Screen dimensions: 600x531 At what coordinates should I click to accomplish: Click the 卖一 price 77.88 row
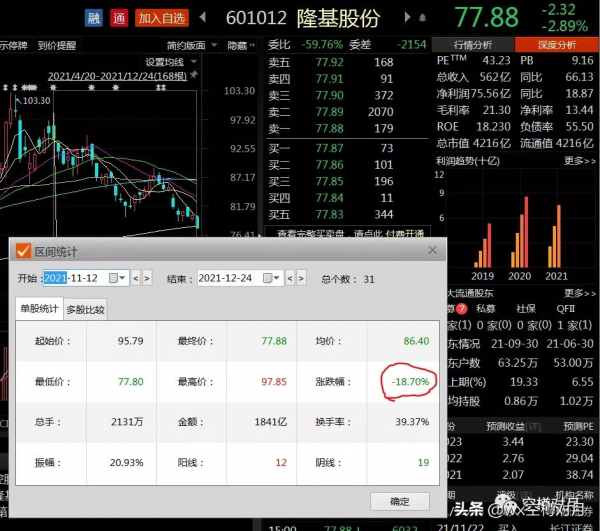point(331,128)
